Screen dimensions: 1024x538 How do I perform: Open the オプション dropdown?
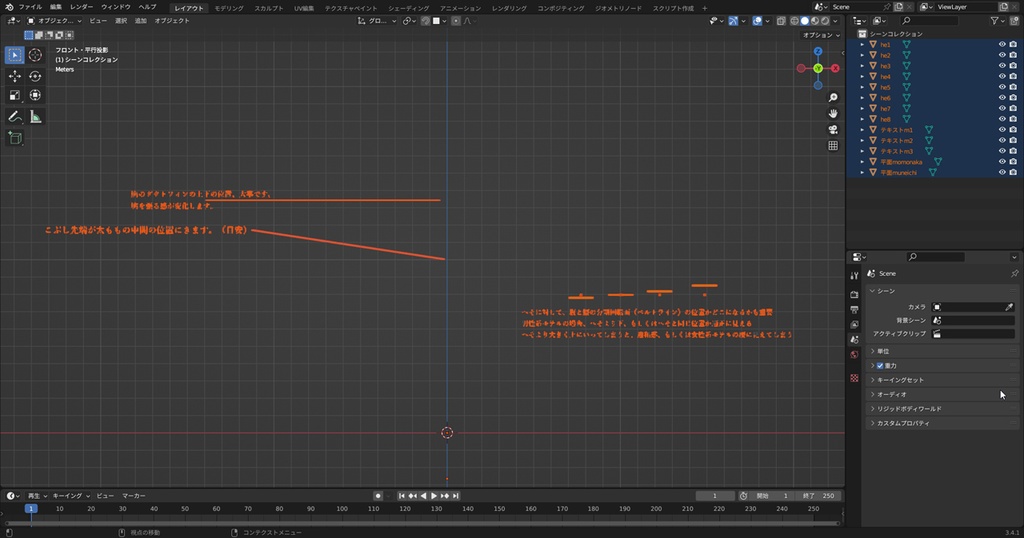(x=821, y=35)
